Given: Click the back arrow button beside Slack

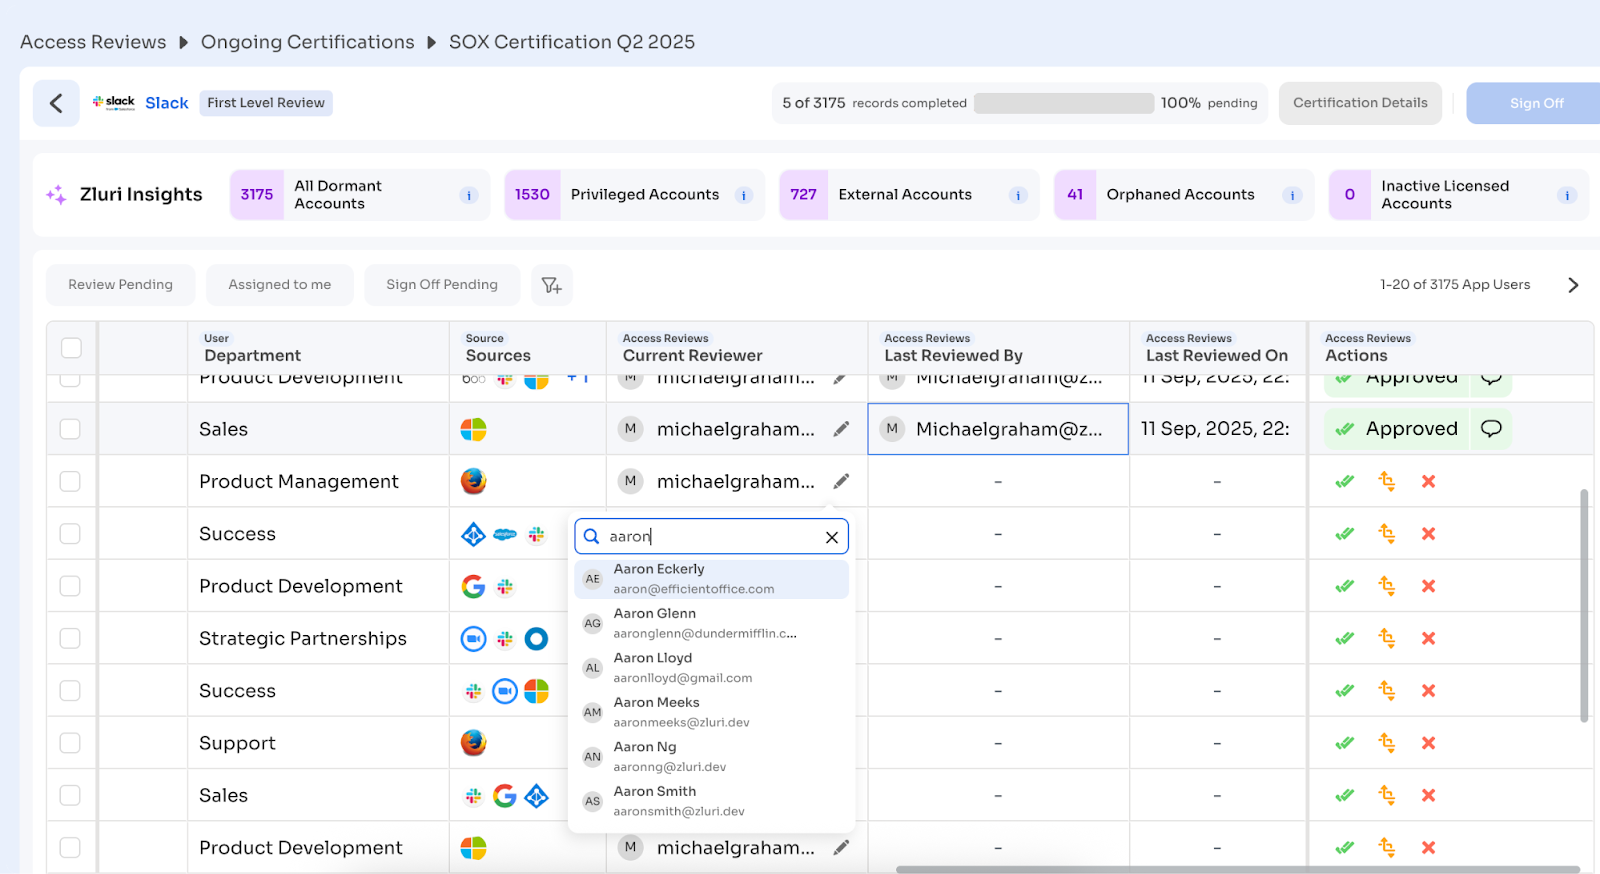Looking at the screenshot, I should [56, 103].
